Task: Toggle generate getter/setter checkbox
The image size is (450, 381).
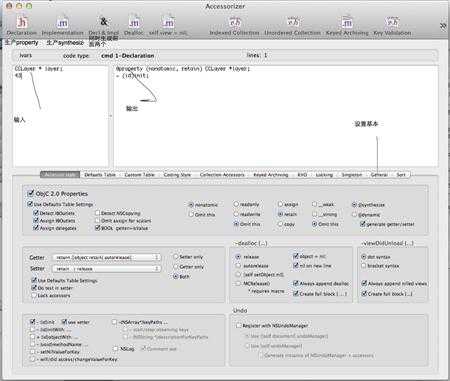Action: [363, 224]
